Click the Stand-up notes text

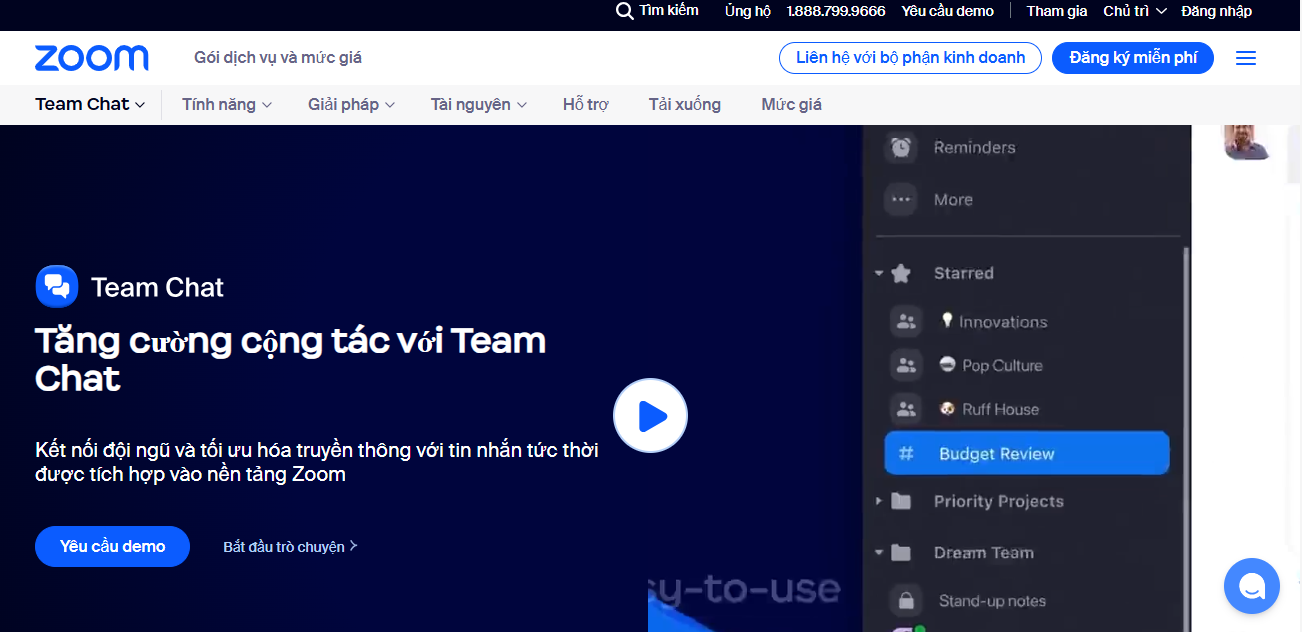point(992,601)
